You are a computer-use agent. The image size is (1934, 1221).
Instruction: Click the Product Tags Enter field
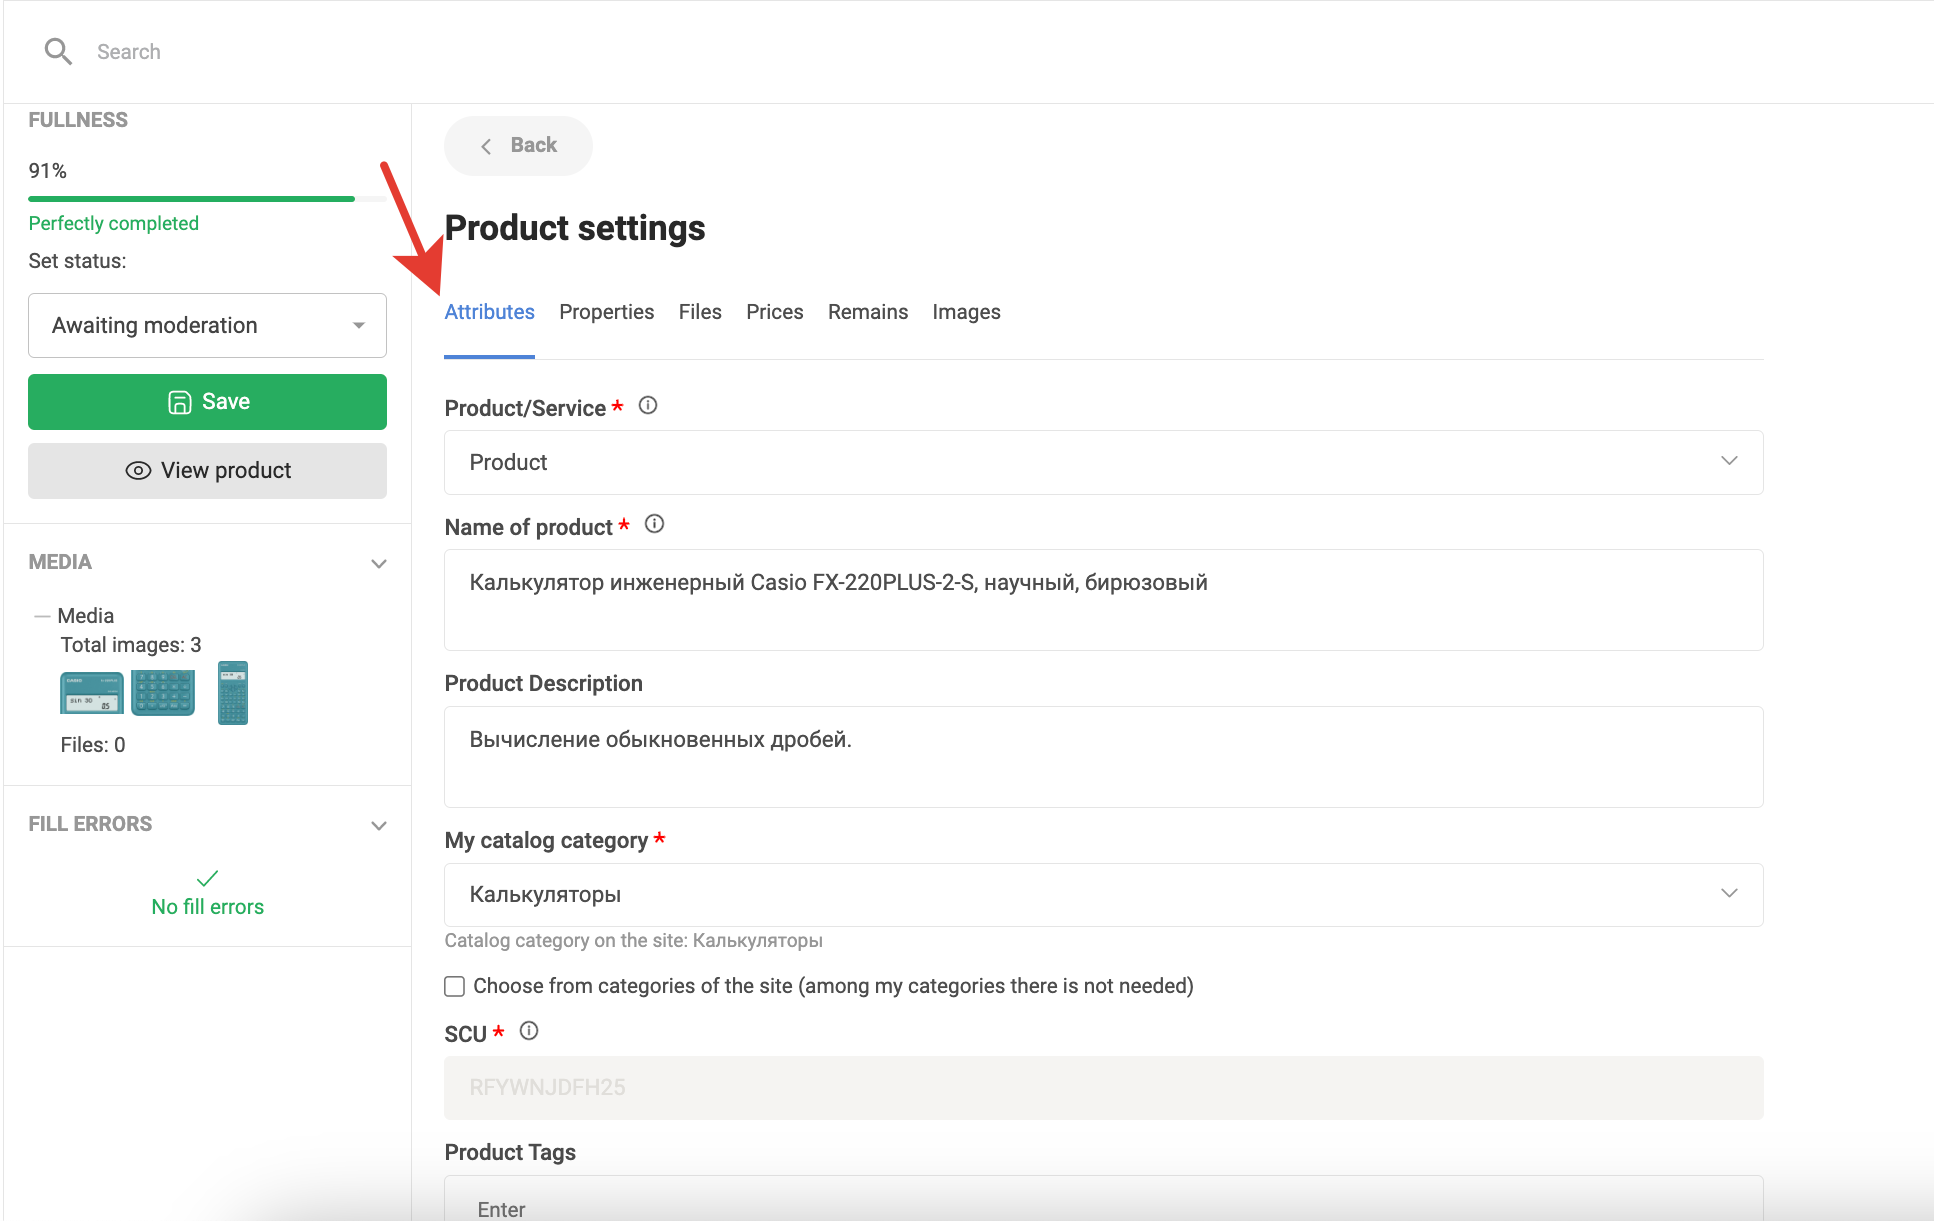click(x=1103, y=1200)
